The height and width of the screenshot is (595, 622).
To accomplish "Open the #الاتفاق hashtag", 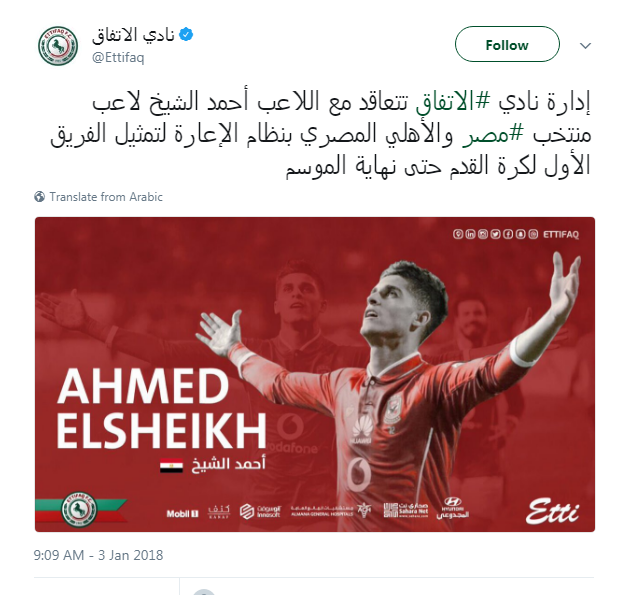I will (453, 102).
